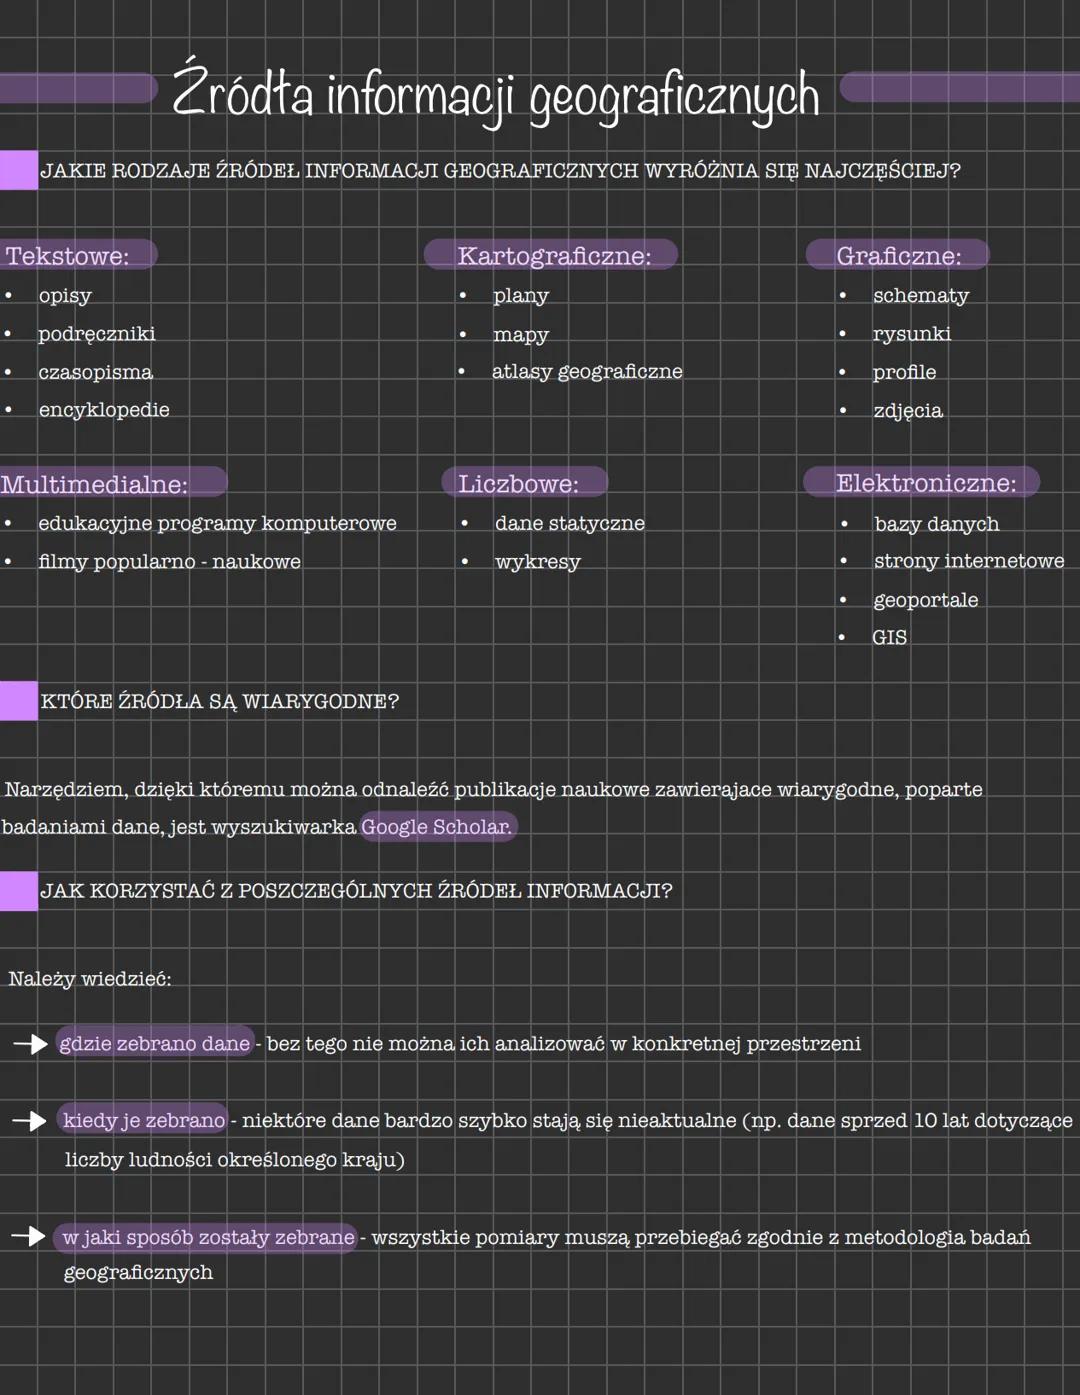Image resolution: width=1080 pixels, height=1395 pixels.
Task: Click the "Elektroniczne:" heading pill
Action: (x=924, y=483)
